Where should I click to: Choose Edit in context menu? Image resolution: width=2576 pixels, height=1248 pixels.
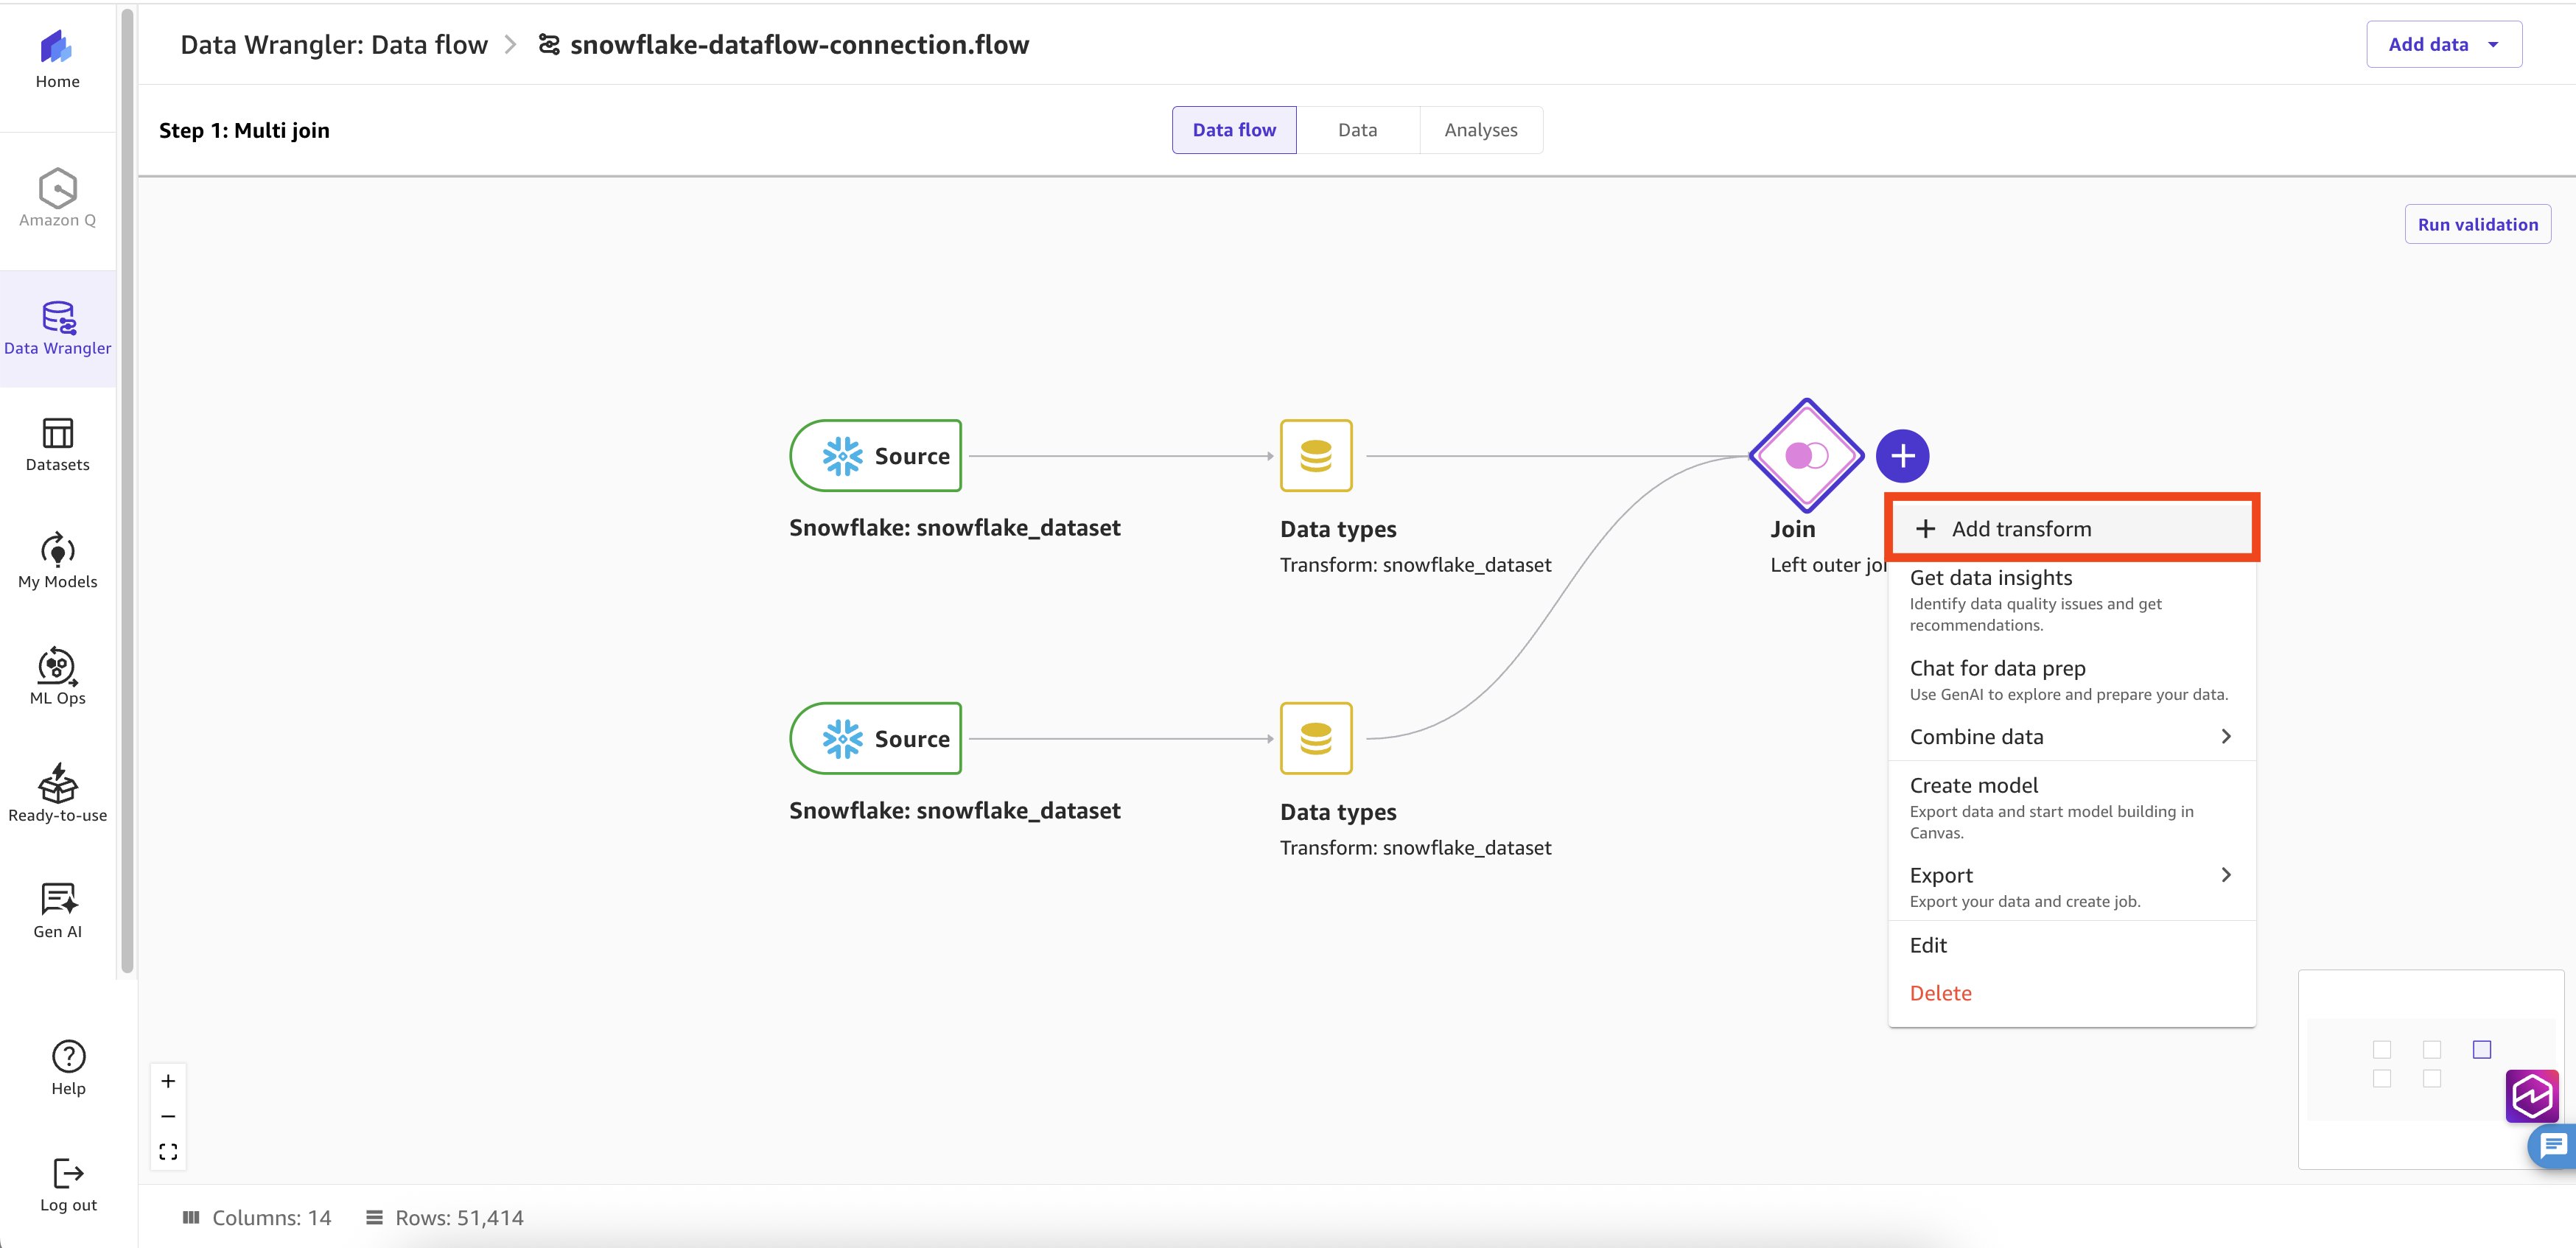pyautogui.click(x=2071, y=945)
